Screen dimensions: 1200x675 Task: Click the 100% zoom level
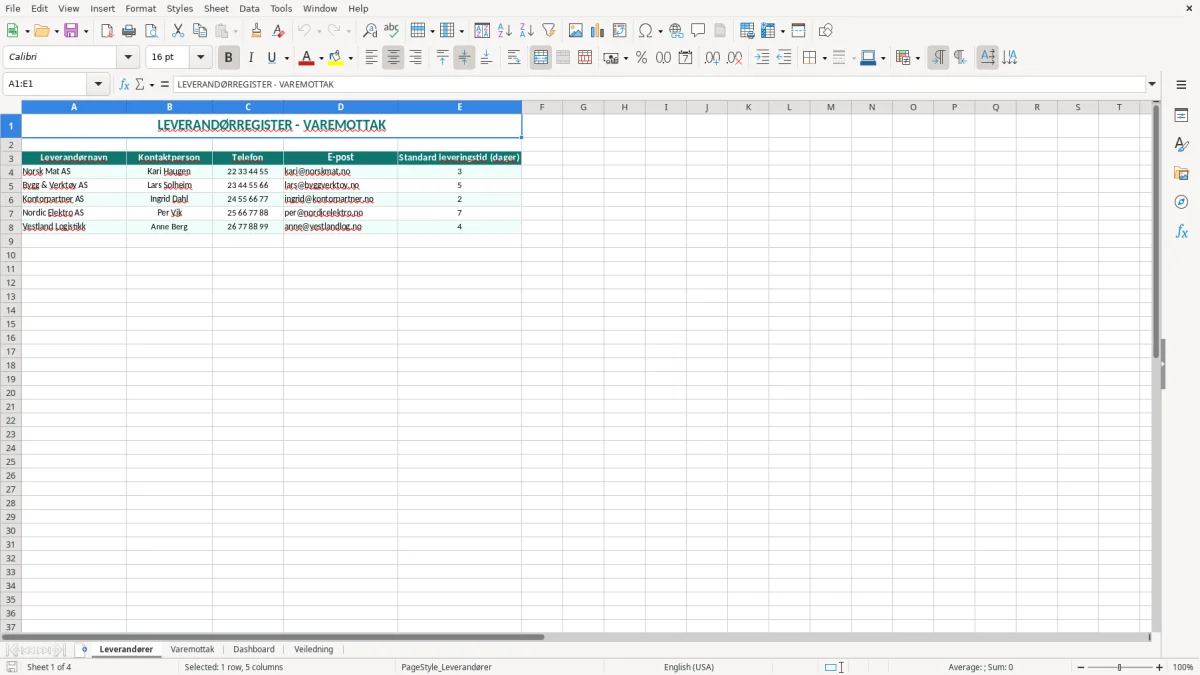(x=1183, y=667)
